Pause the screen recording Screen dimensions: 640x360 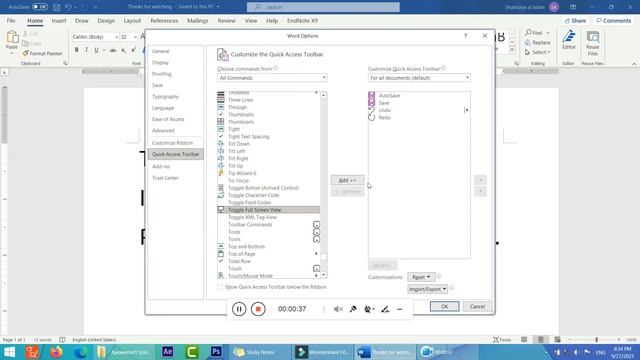click(x=239, y=309)
